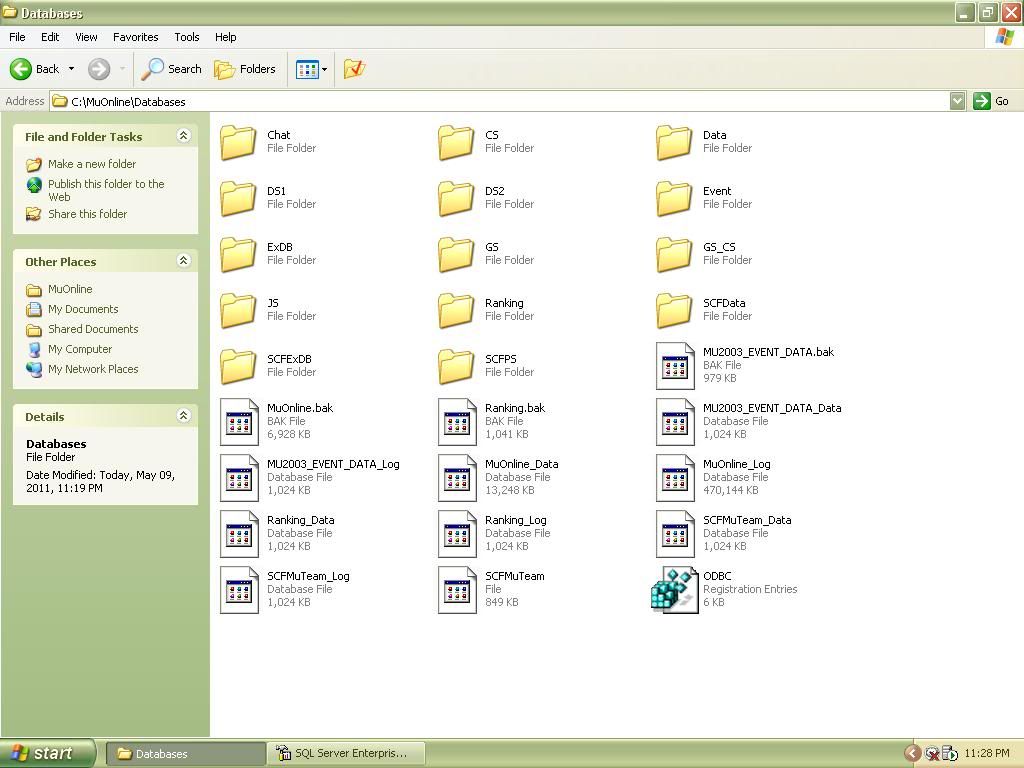Collapse the File and Folder Tasks panel
Image resolution: width=1024 pixels, height=768 pixels.
click(183, 136)
